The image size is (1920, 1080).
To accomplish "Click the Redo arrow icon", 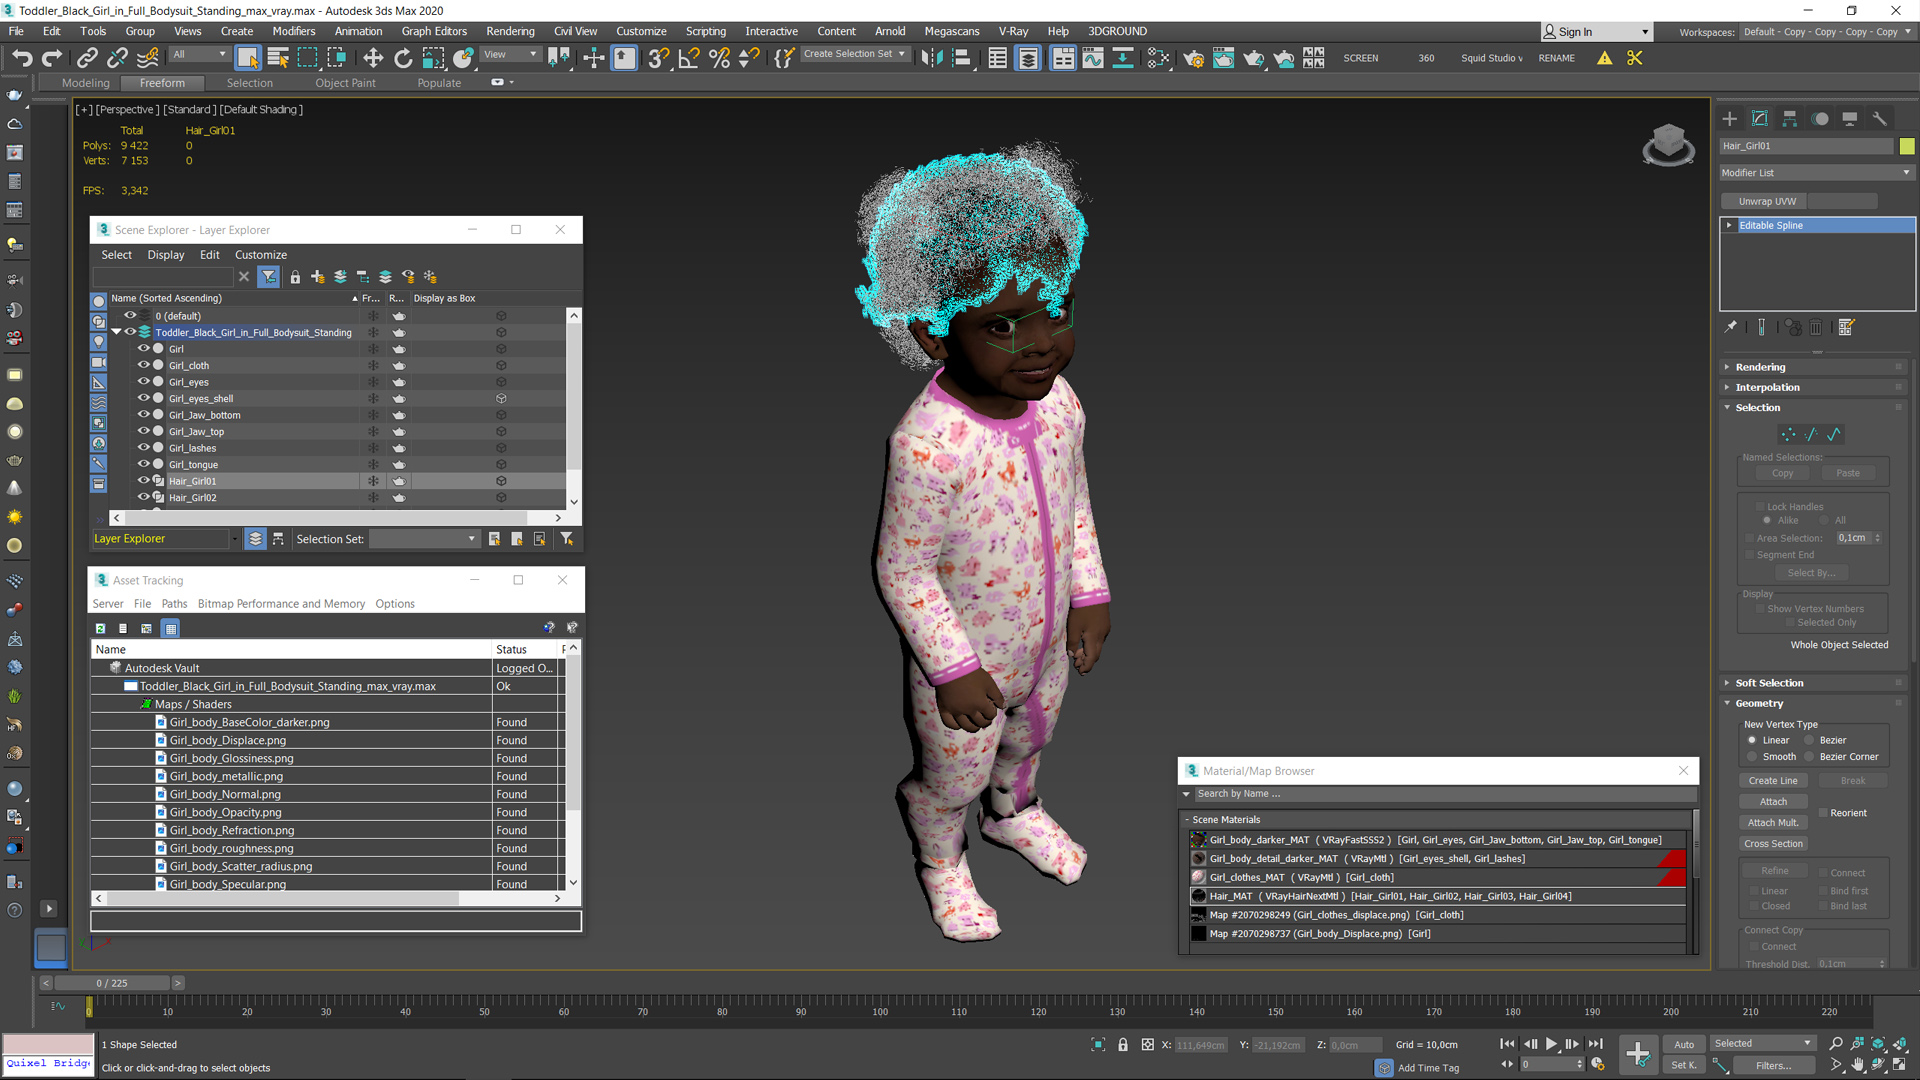I will 52,58.
